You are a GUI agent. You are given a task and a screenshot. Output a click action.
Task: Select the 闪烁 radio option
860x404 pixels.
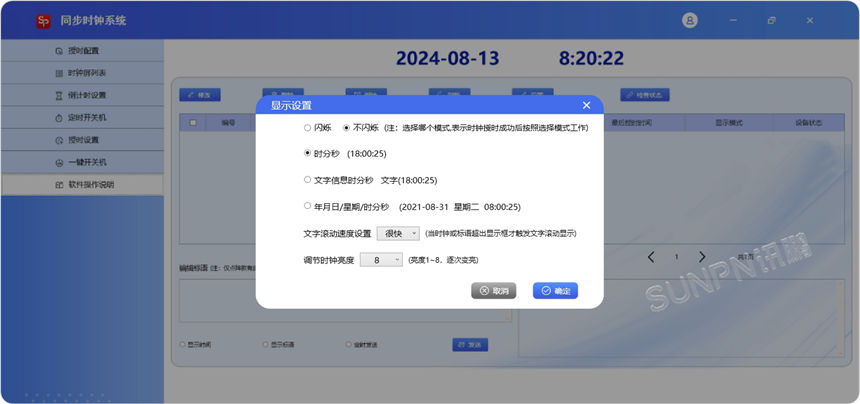307,128
